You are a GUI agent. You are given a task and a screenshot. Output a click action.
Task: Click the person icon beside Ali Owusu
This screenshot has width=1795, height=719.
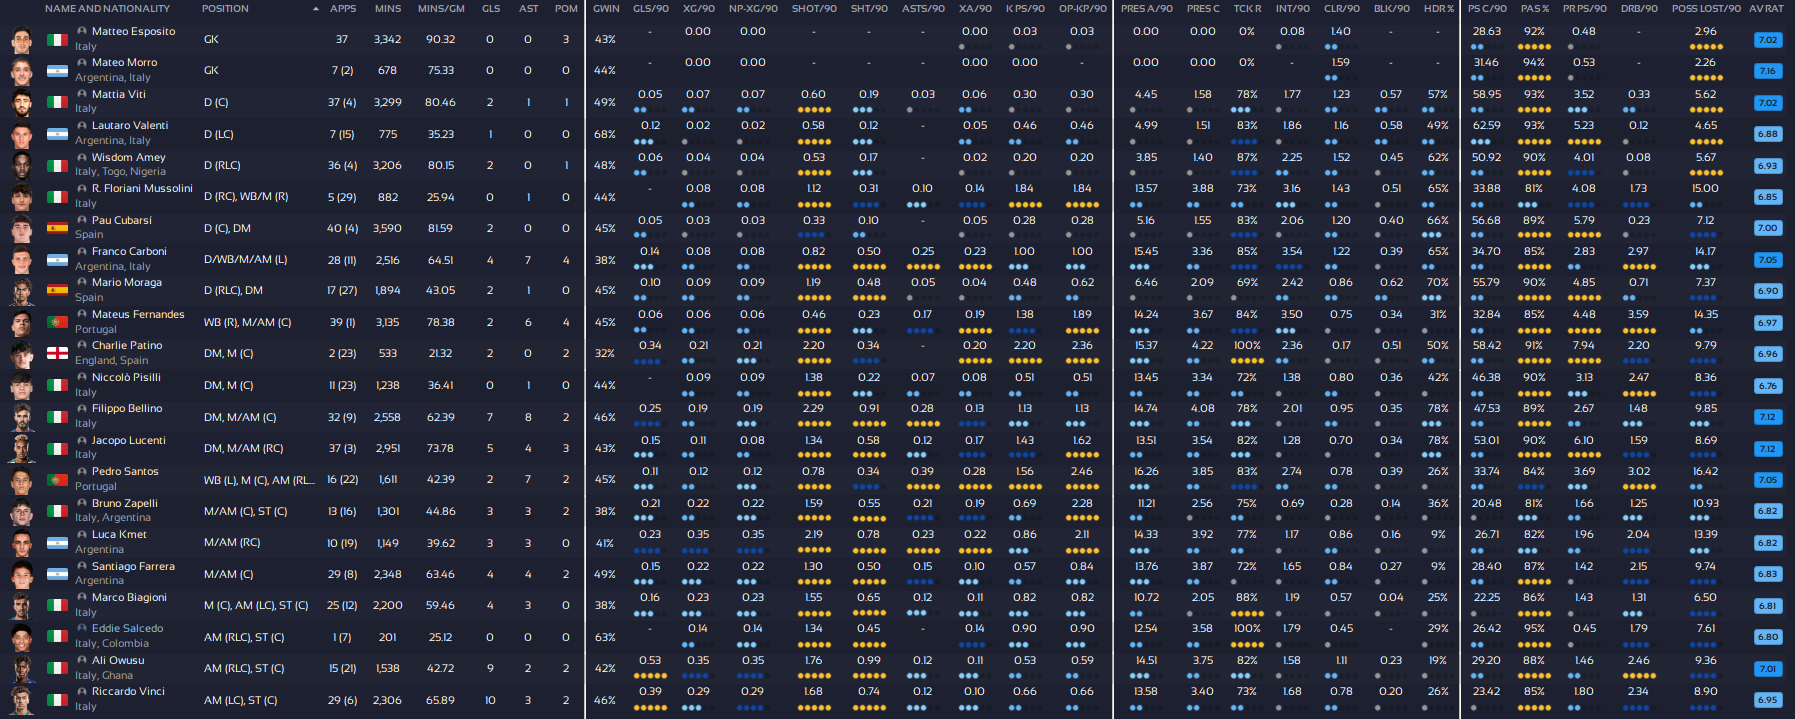tap(82, 661)
